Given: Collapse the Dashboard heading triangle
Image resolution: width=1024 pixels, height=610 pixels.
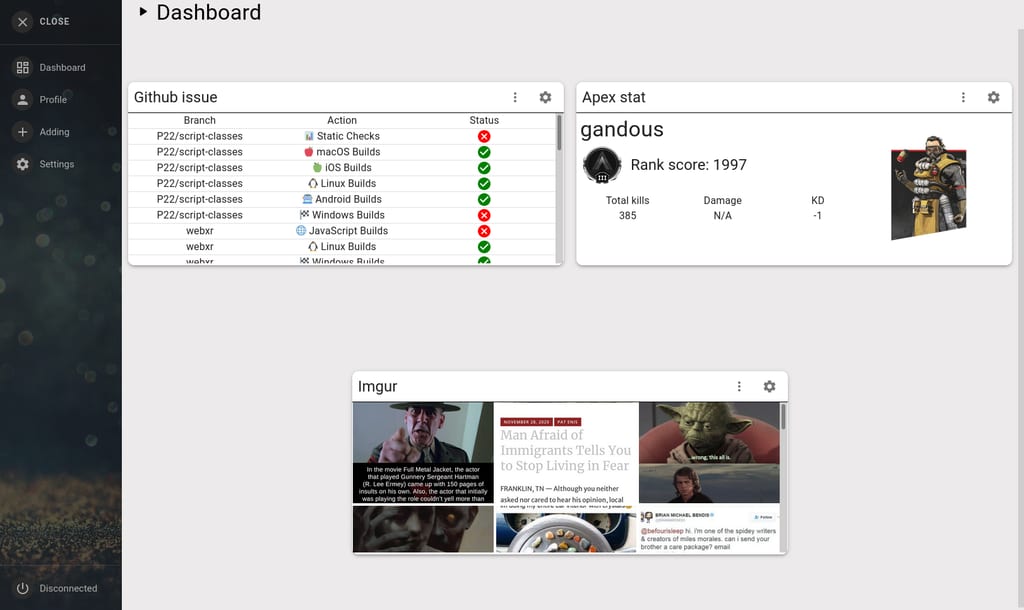Looking at the screenshot, I should point(142,11).
